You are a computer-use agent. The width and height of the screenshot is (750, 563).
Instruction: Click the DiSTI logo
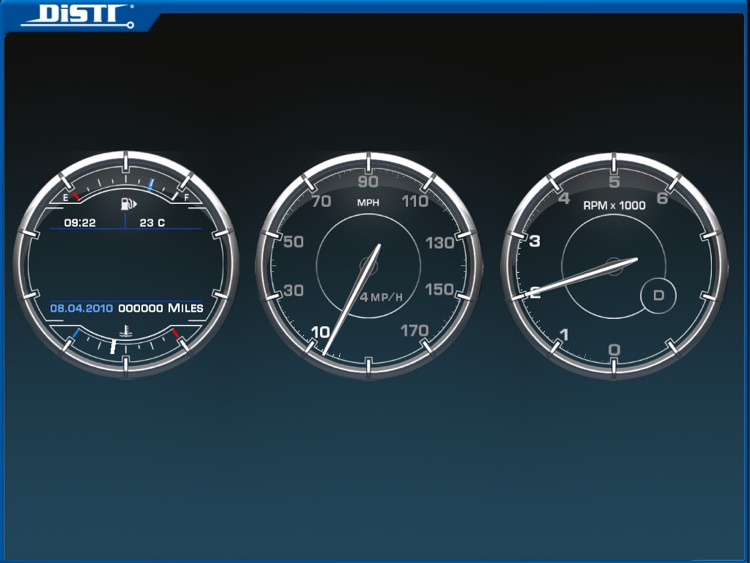(x=77, y=15)
